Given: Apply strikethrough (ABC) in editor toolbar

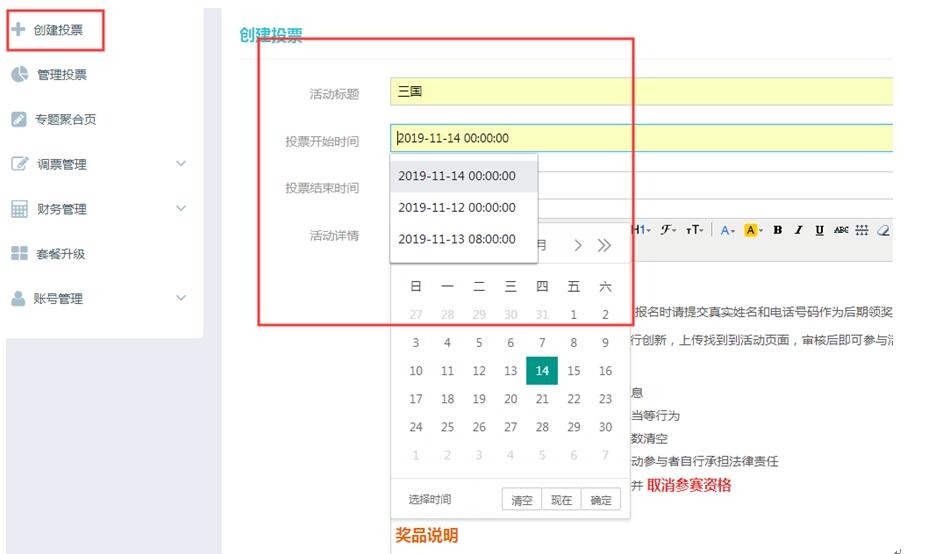Looking at the screenshot, I should pyautogui.click(x=841, y=230).
